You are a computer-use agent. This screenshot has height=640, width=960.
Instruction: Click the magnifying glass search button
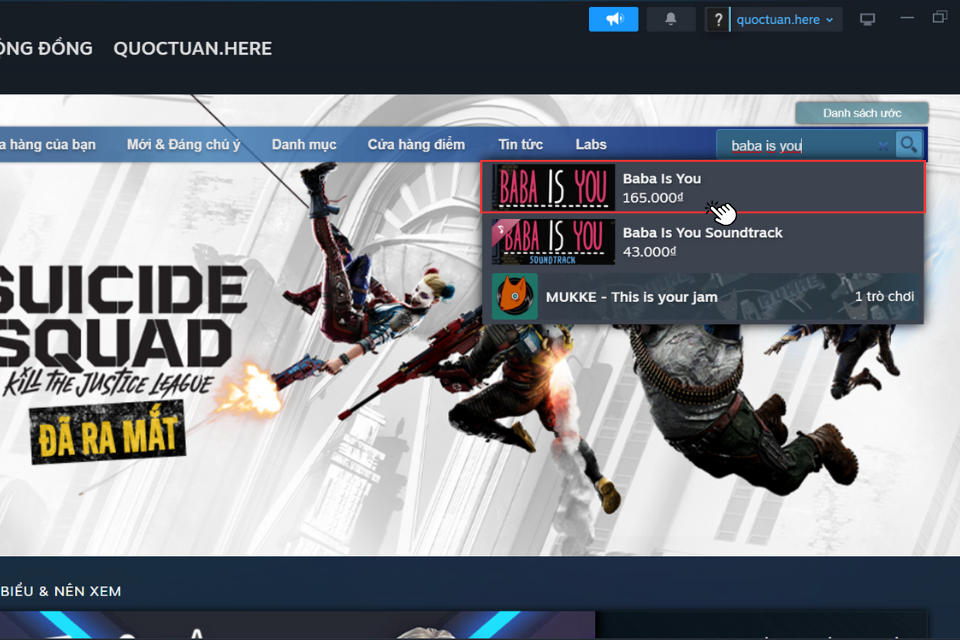click(x=909, y=145)
